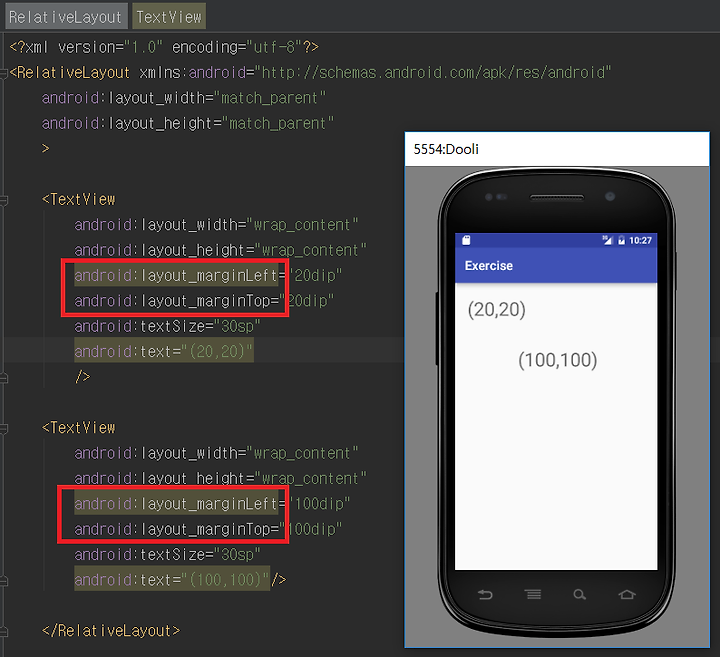
Task: Click the first TextView layout_width="wrap_content"
Action: pos(216,225)
